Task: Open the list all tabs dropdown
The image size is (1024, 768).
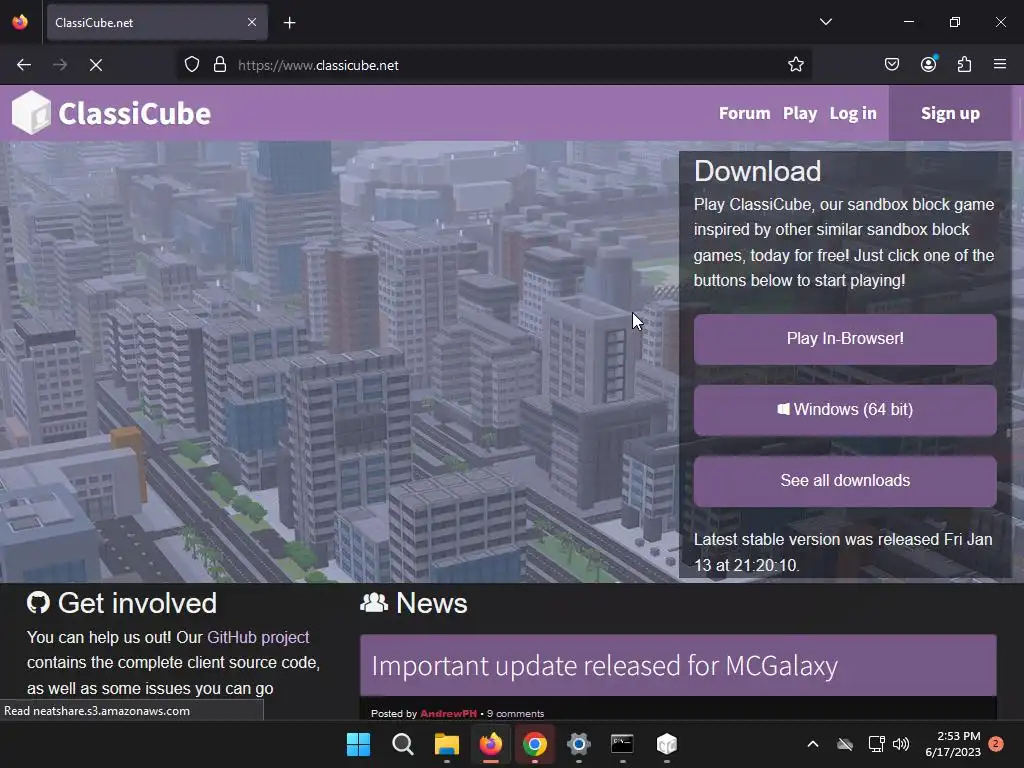Action: pyautogui.click(x=826, y=22)
